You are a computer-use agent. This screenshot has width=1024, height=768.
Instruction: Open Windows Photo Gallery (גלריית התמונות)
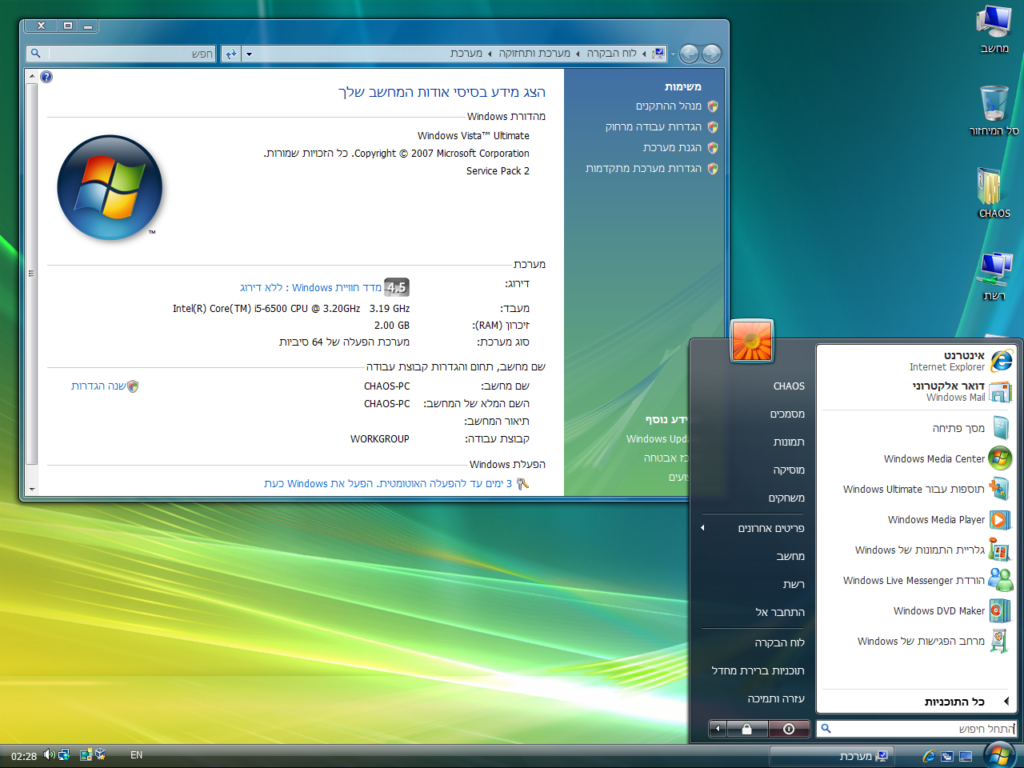916,550
